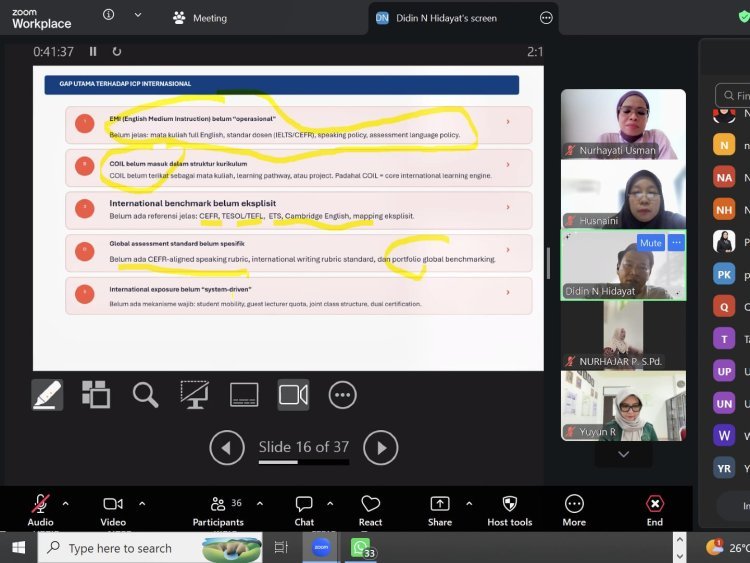Select Nurhayati Usman video thumbnail
The height and width of the screenshot is (563, 750).
pyautogui.click(x=623, y=124)
